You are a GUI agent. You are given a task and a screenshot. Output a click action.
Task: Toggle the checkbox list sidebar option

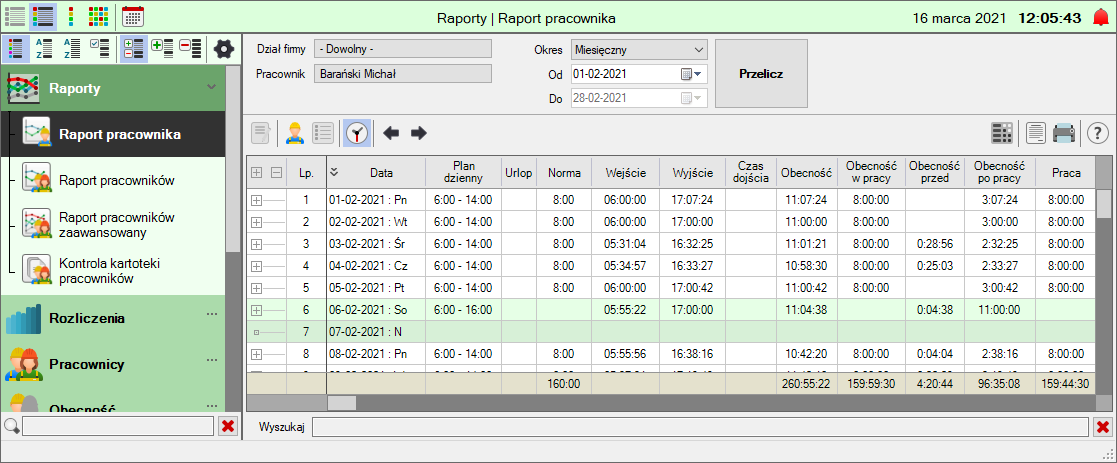(99, 48)
